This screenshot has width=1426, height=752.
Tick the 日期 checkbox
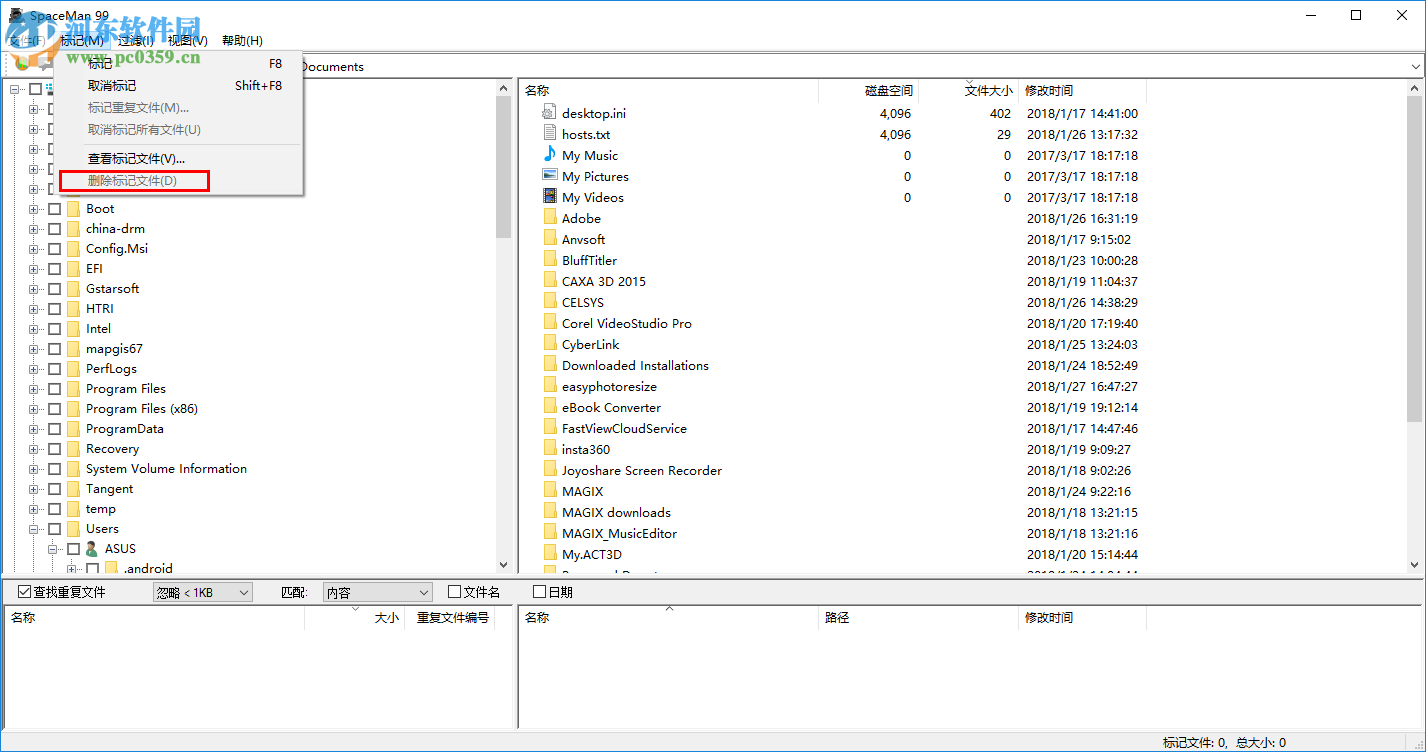tap(540, 592)
